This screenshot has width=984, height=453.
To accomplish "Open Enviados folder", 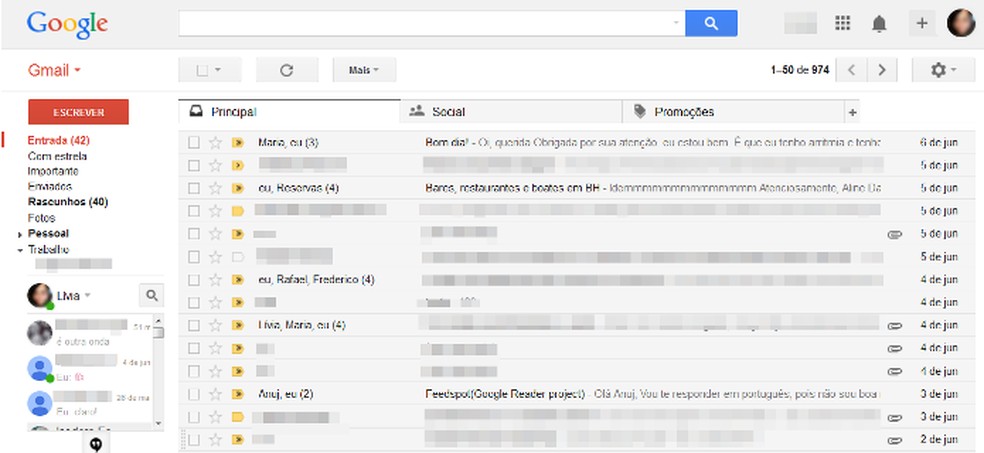I will pyautogui.click(x=50, y=187).
